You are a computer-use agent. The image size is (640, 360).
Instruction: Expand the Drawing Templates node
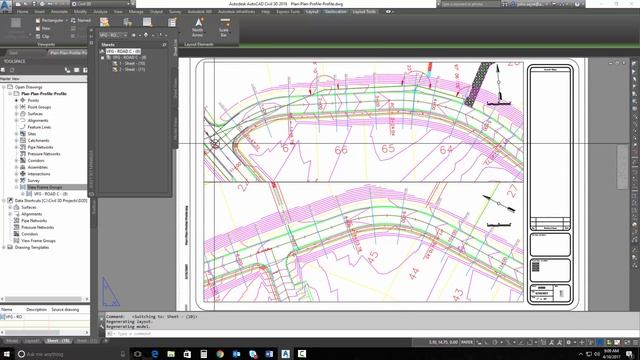(4, 247)
